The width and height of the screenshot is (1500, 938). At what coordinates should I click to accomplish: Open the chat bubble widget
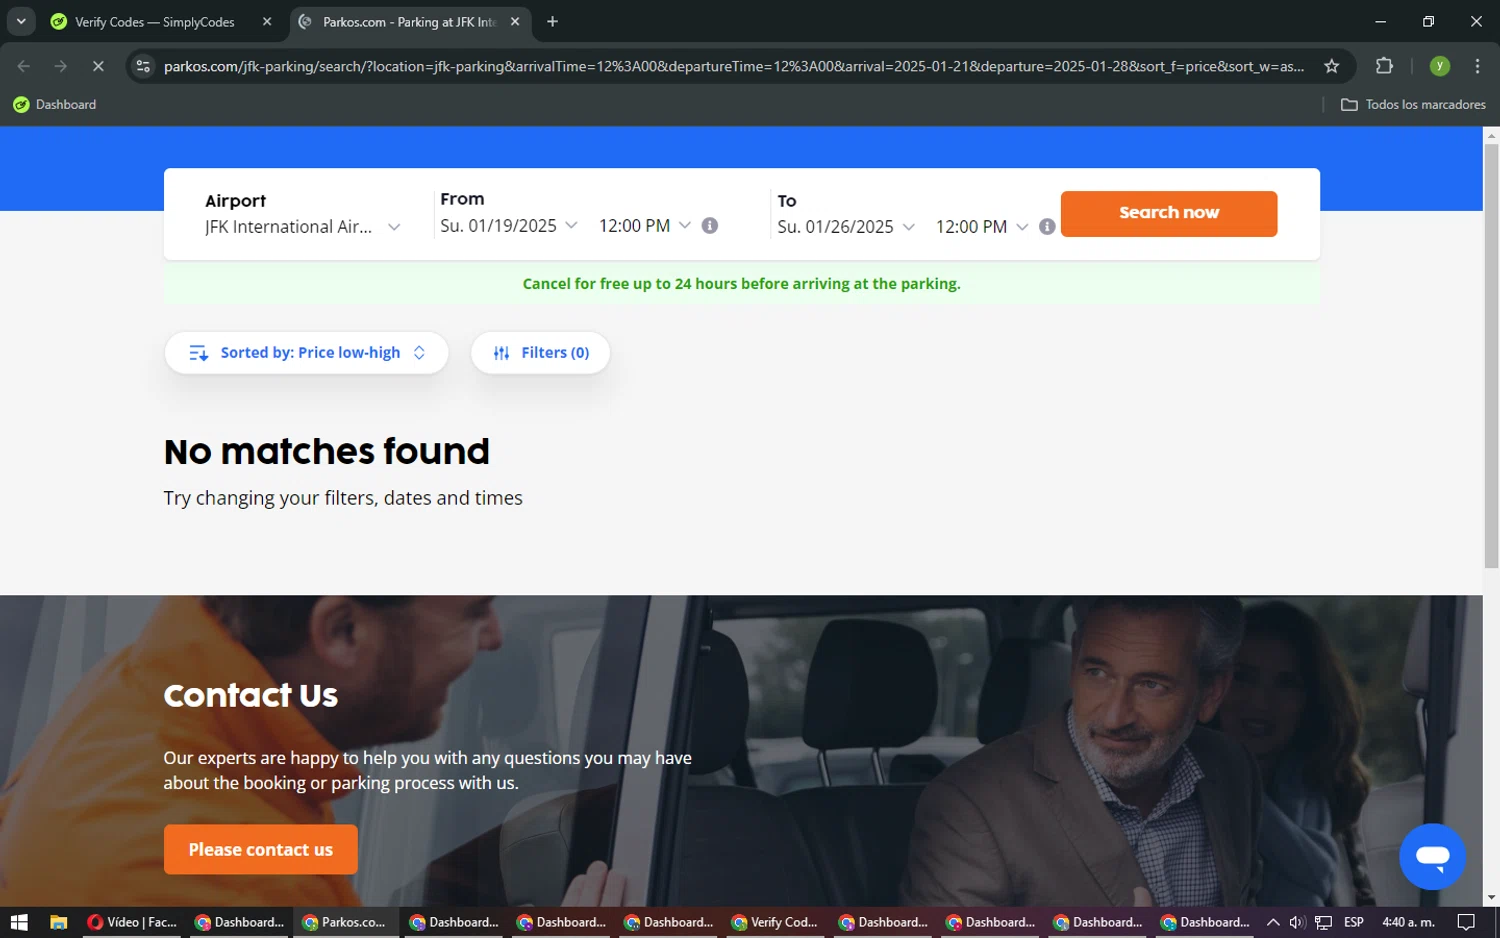point(1432,856)
